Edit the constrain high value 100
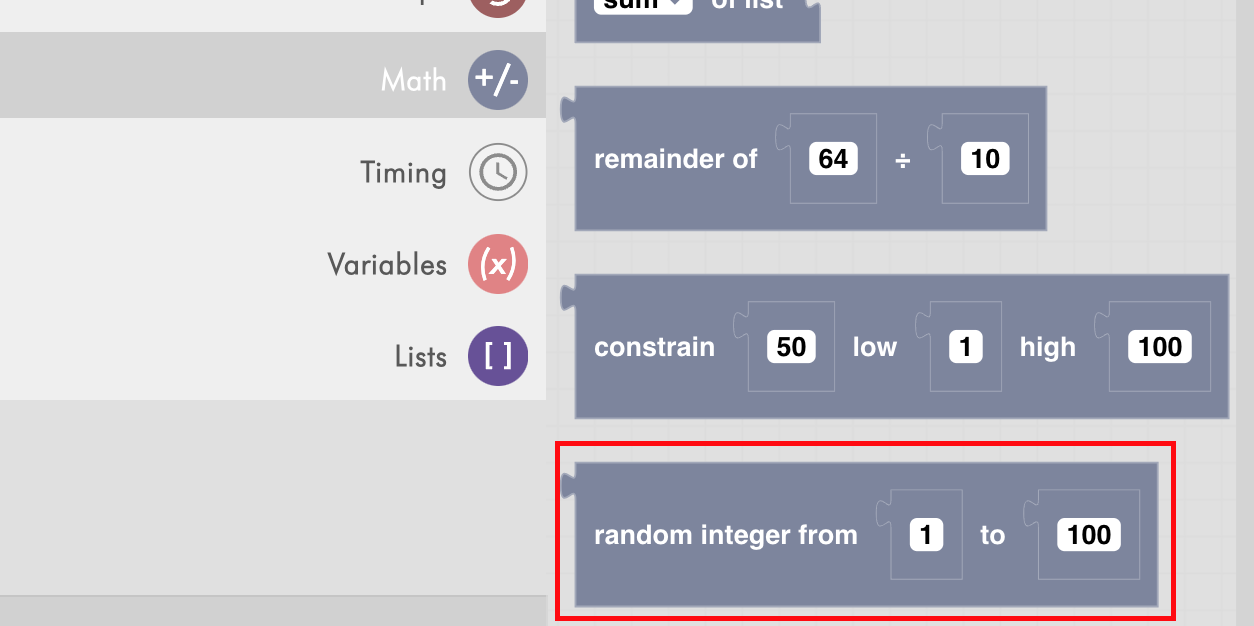1254x626 pixels. click(x=1160, y=347)
